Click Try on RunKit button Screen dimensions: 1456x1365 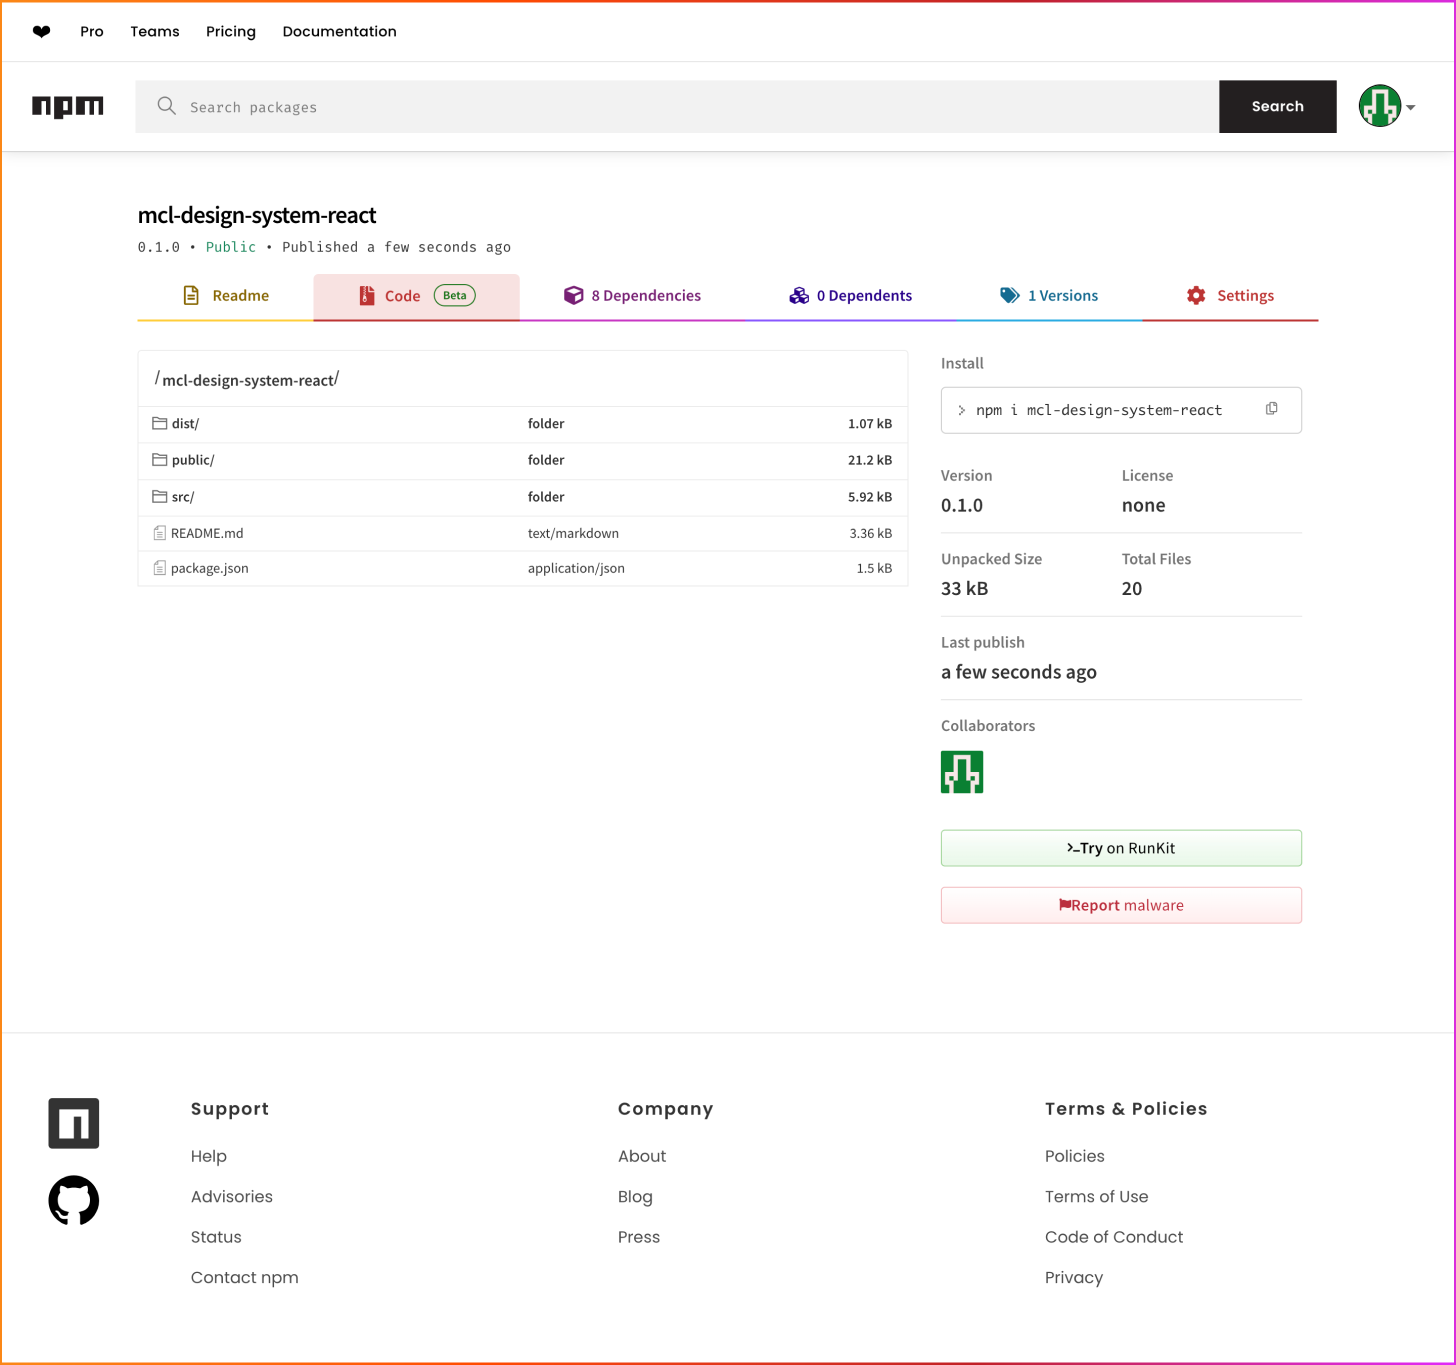1121,848
